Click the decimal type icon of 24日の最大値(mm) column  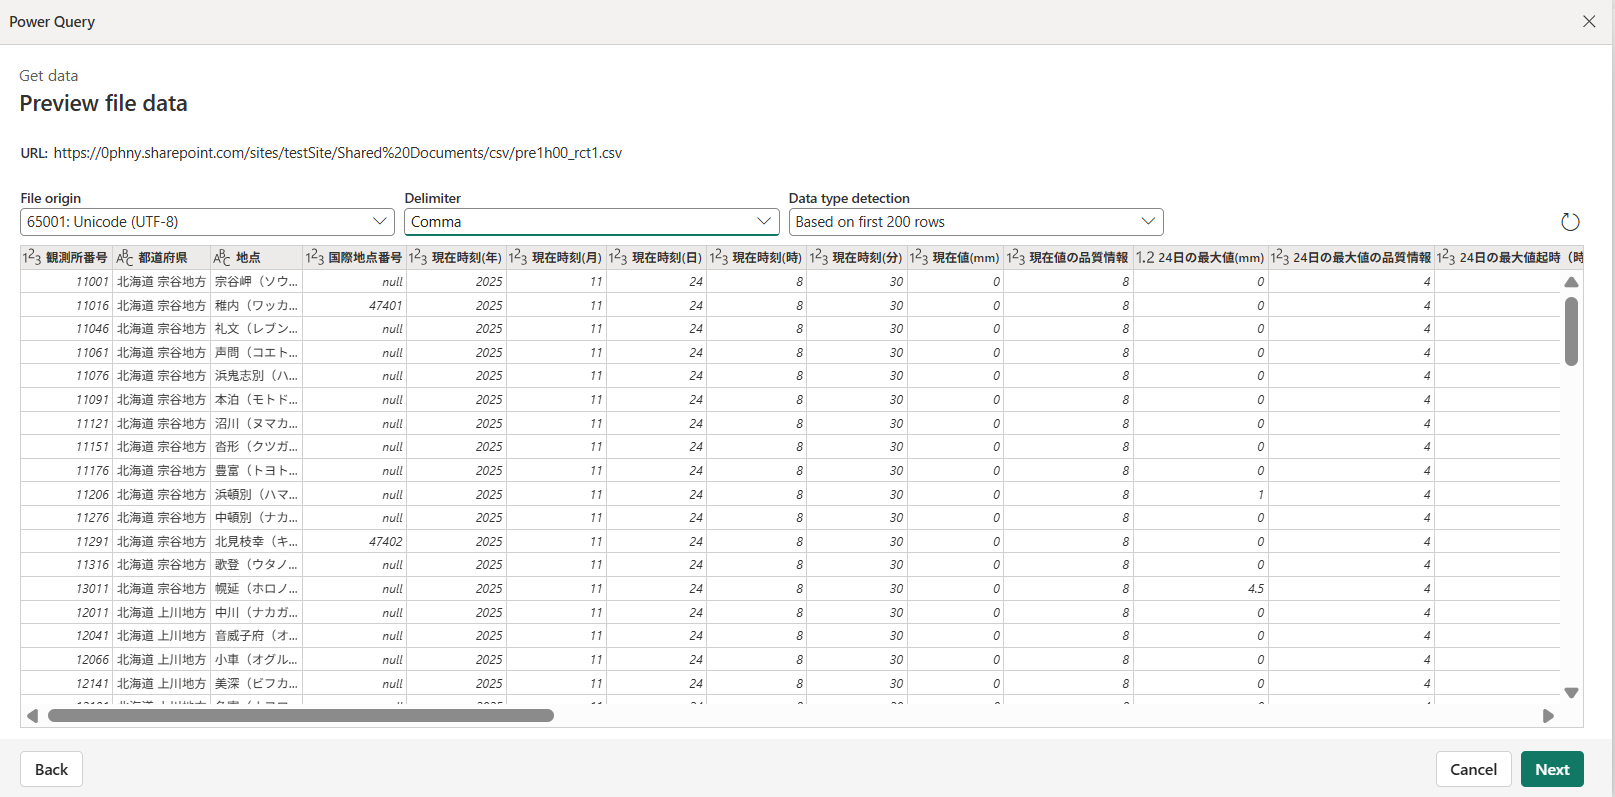coord(1145,258)
